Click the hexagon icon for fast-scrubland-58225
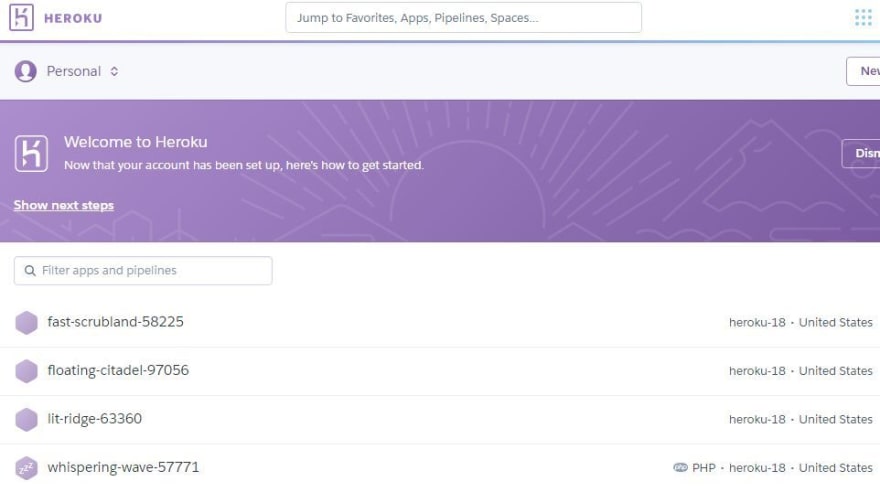The height and width of the screenshot is (492, 880). pos(26,323)
